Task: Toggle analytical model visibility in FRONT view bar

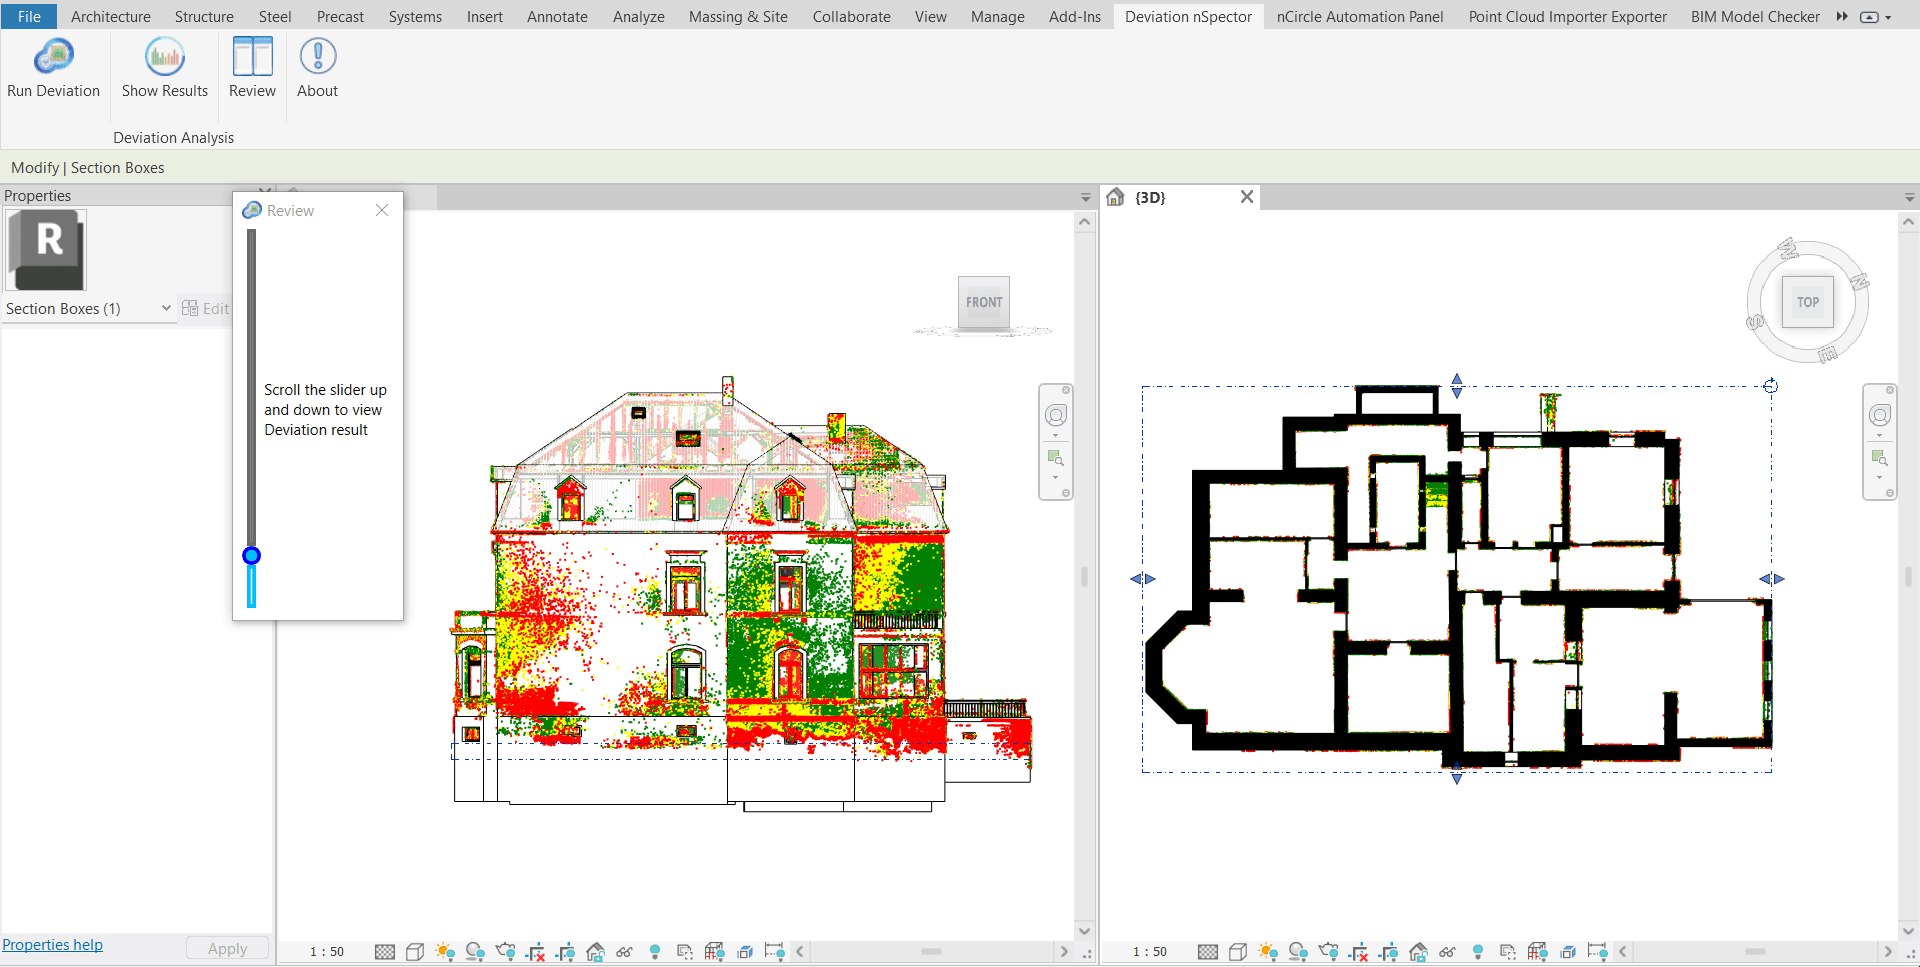Action: [715, 952]
